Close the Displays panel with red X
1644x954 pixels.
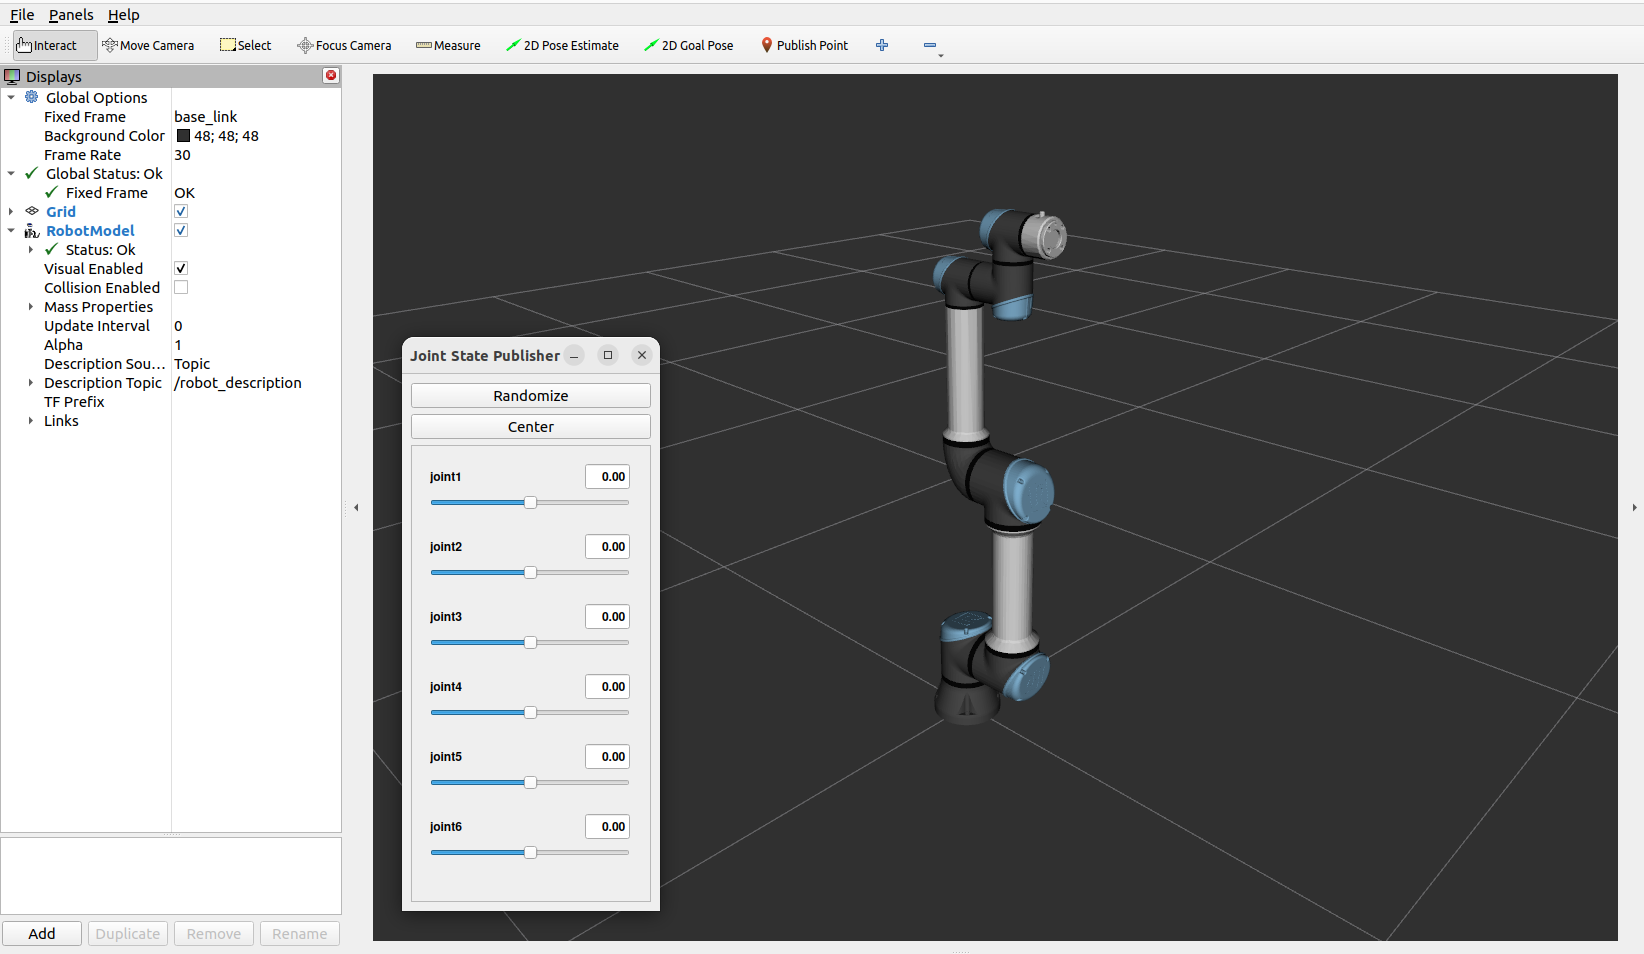[x=331, y=76]
